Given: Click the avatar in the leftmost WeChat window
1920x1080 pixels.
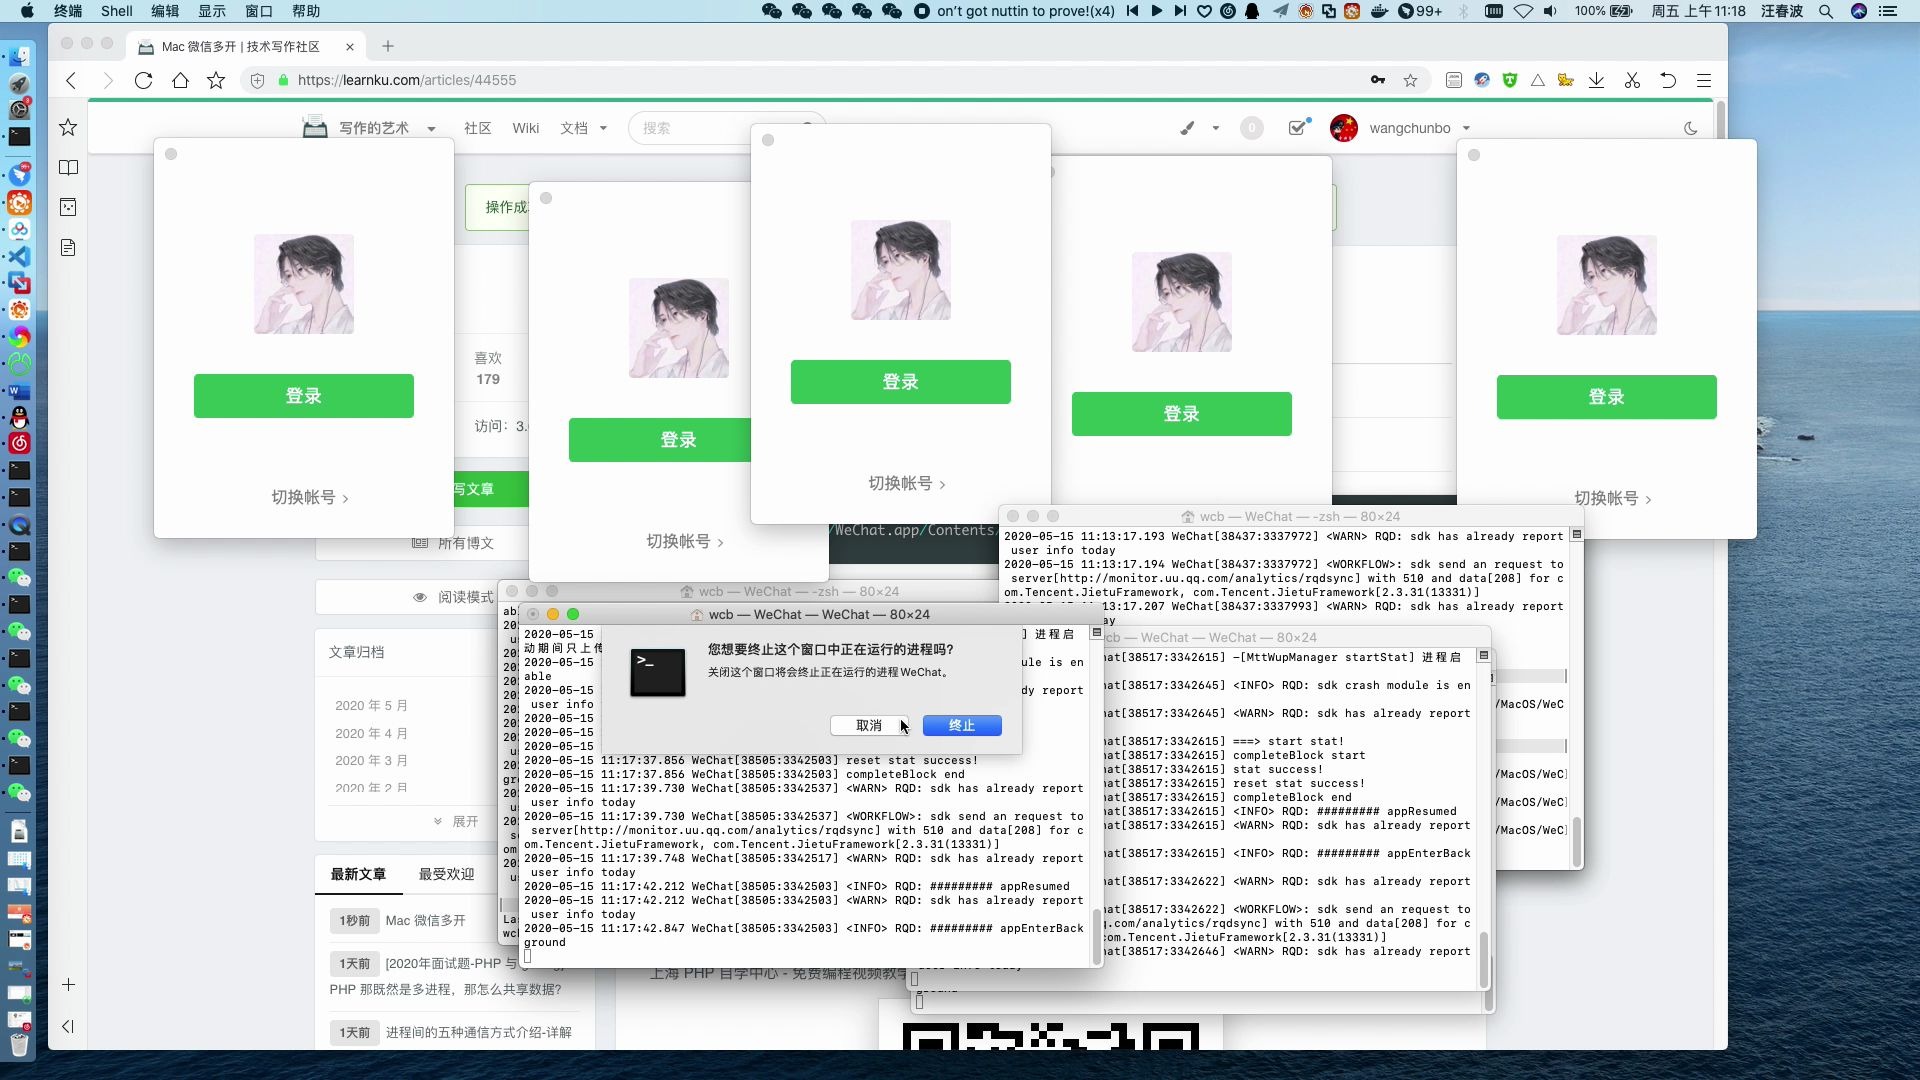Looking at the screenshot, I should tap(303, 284).
